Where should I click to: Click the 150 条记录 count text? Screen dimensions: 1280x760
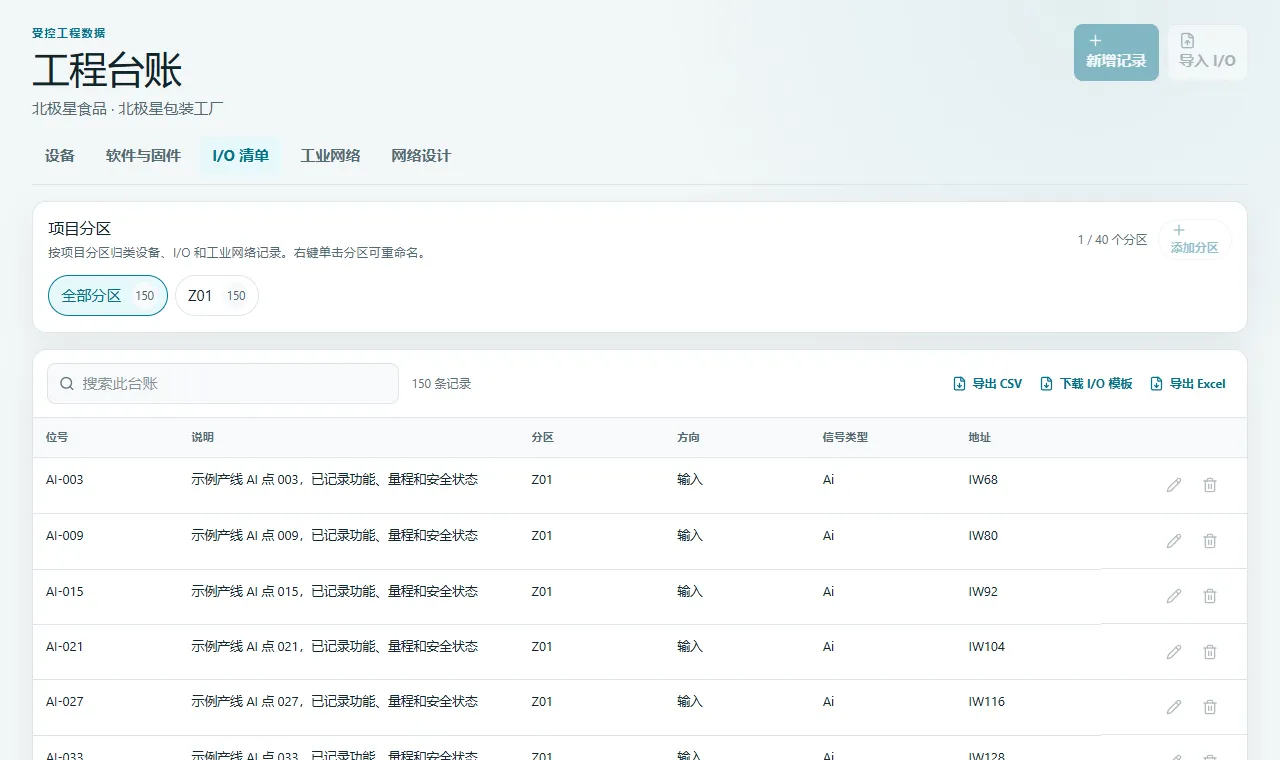tap(441, 384)
